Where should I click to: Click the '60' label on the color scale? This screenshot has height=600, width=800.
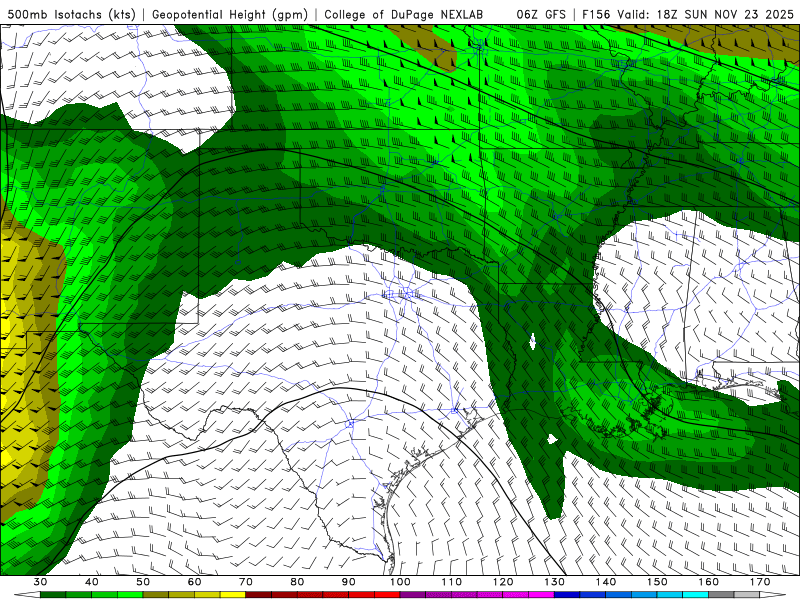point(194,582)
